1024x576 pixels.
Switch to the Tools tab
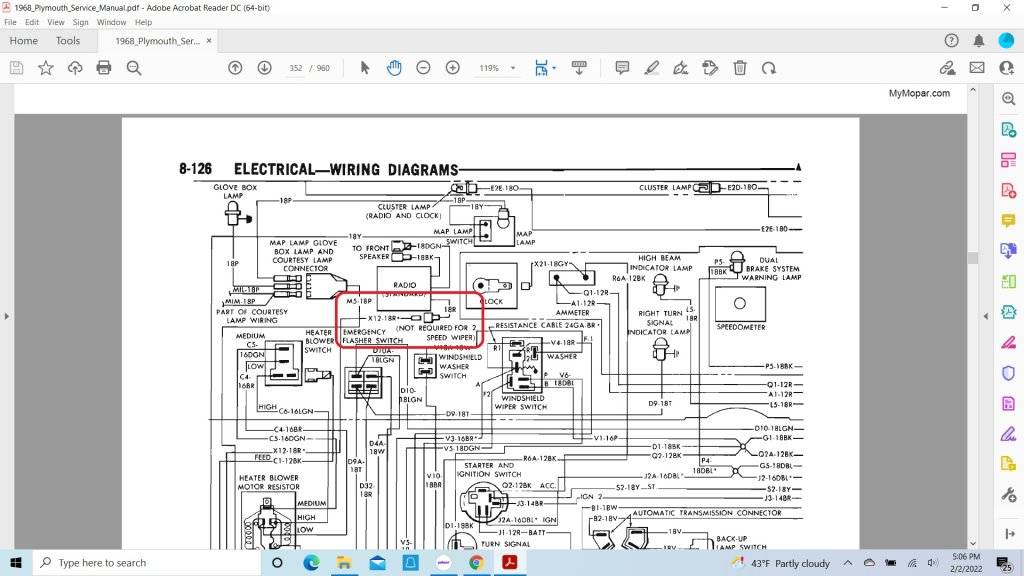click(x=68, y=41)
